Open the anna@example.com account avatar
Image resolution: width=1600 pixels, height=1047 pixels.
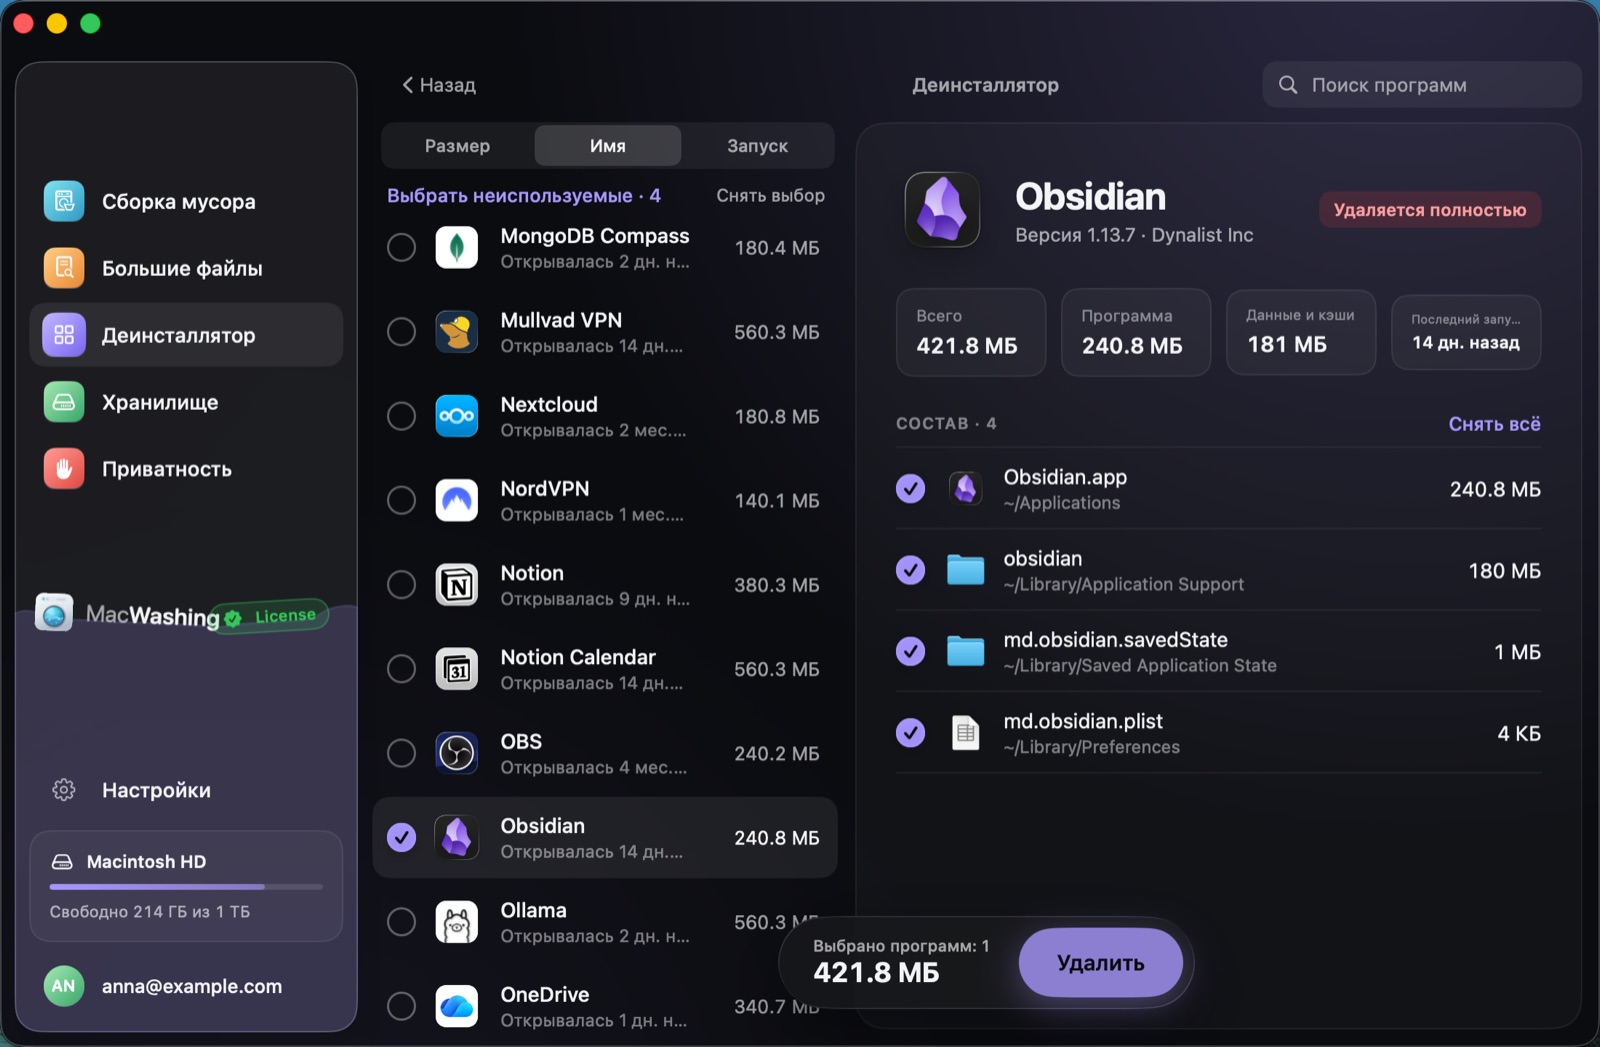click(63, 986)
